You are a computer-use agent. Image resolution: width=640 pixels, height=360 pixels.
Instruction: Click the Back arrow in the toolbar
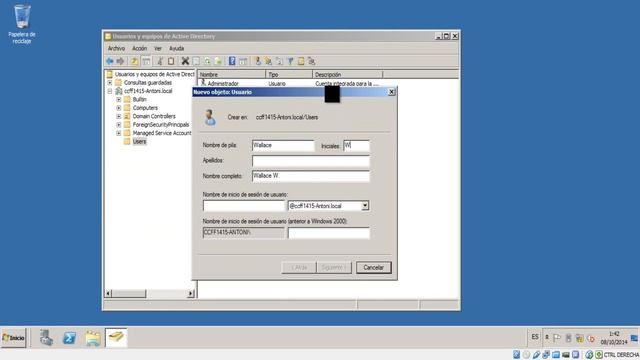tap(109, 61)
